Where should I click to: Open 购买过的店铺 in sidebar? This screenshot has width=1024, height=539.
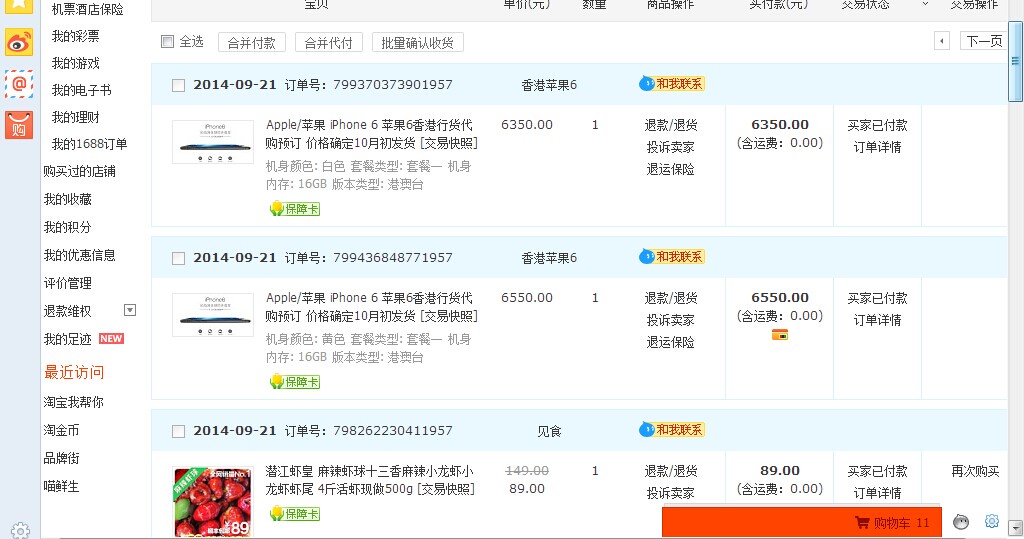tap(80, 171)
